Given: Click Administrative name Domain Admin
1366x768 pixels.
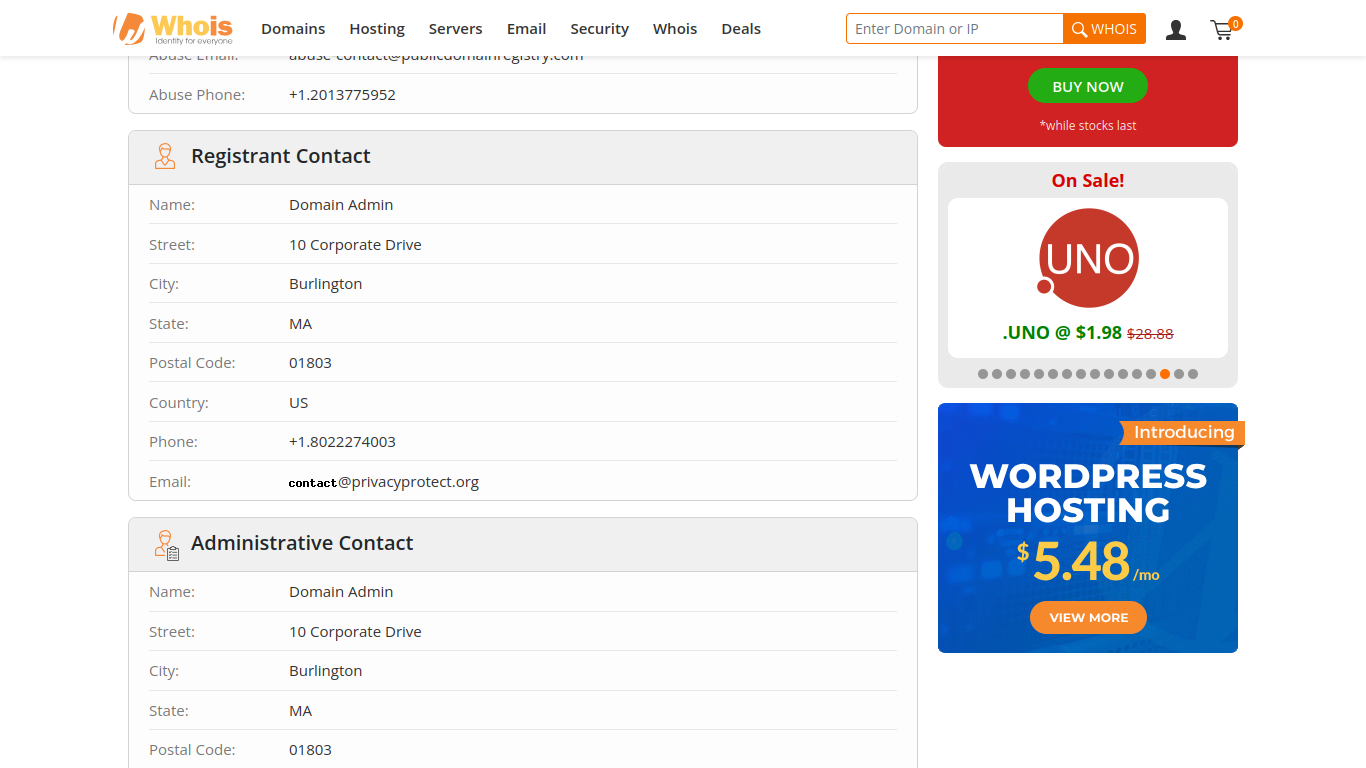Looking at the screenshot, I should tap(341, 592).
